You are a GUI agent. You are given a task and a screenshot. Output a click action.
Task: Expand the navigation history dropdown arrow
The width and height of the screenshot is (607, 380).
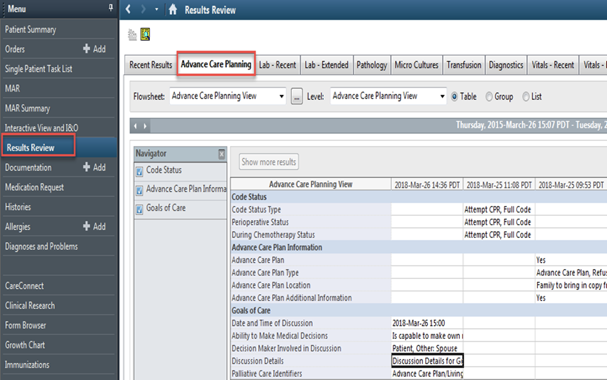tap(156, 9)
